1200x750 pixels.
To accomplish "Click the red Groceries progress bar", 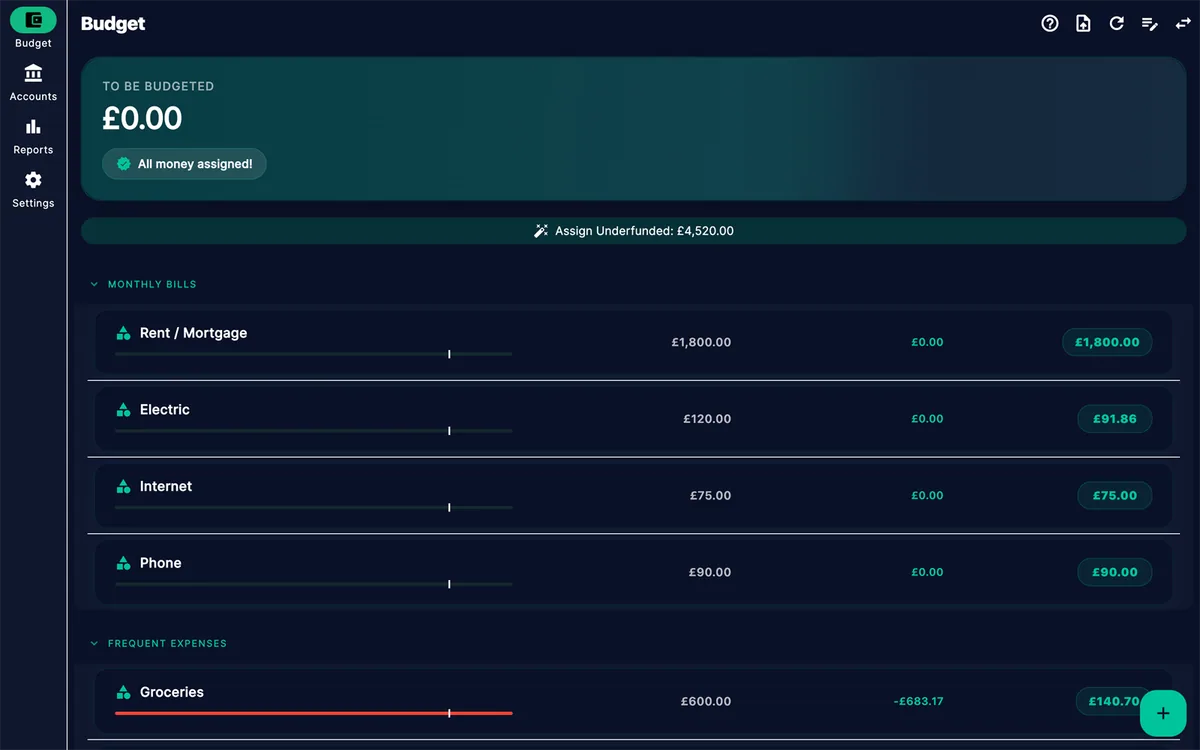I will [x=313, y=713].
